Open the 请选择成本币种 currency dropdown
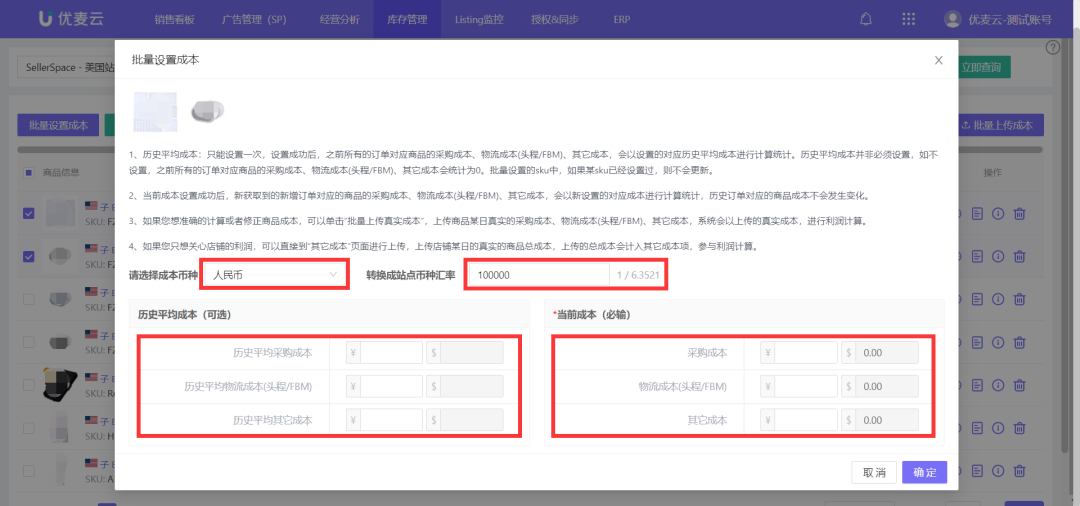Screen dimensions: 1080x506 (x=275, y=274)
